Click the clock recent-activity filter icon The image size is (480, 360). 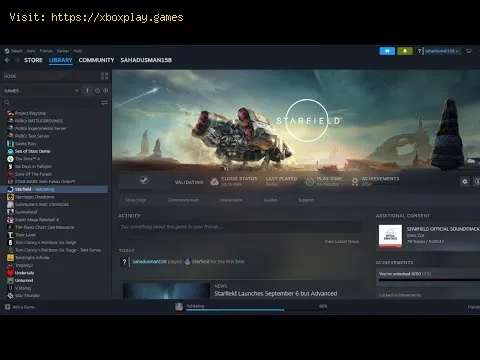click(x=97, y=91)
